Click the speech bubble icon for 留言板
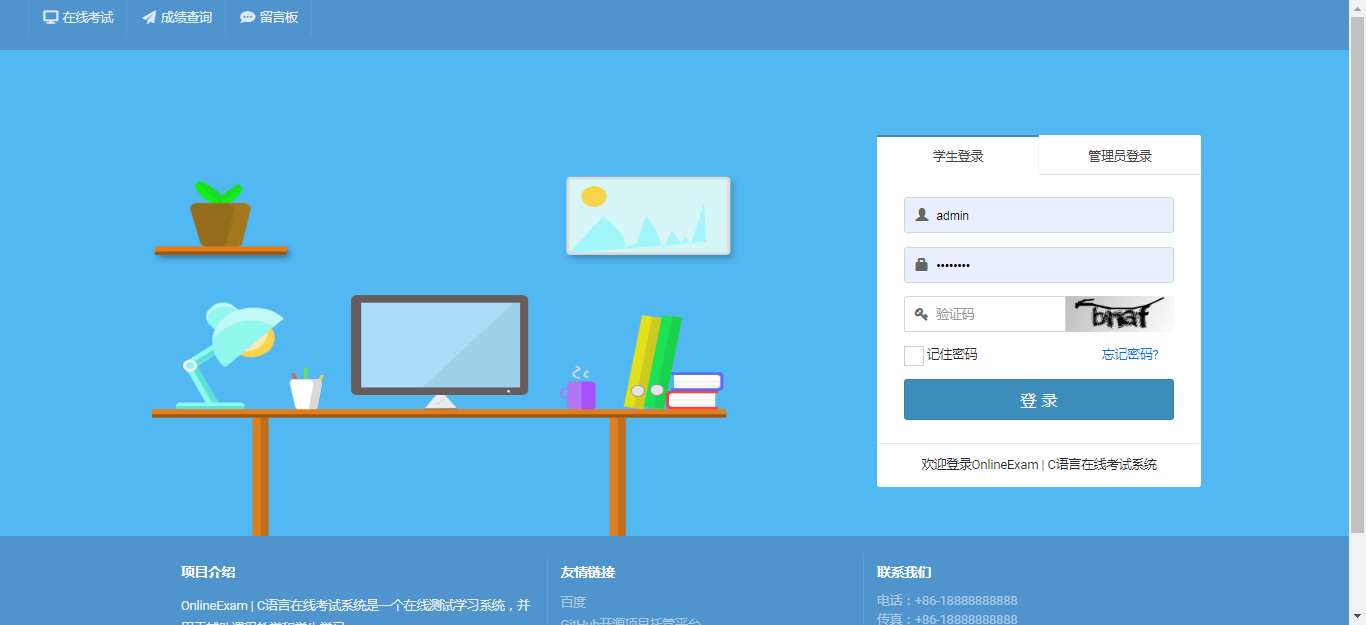This screenshot has width=1366, height=625. click(x=248, y=17)
